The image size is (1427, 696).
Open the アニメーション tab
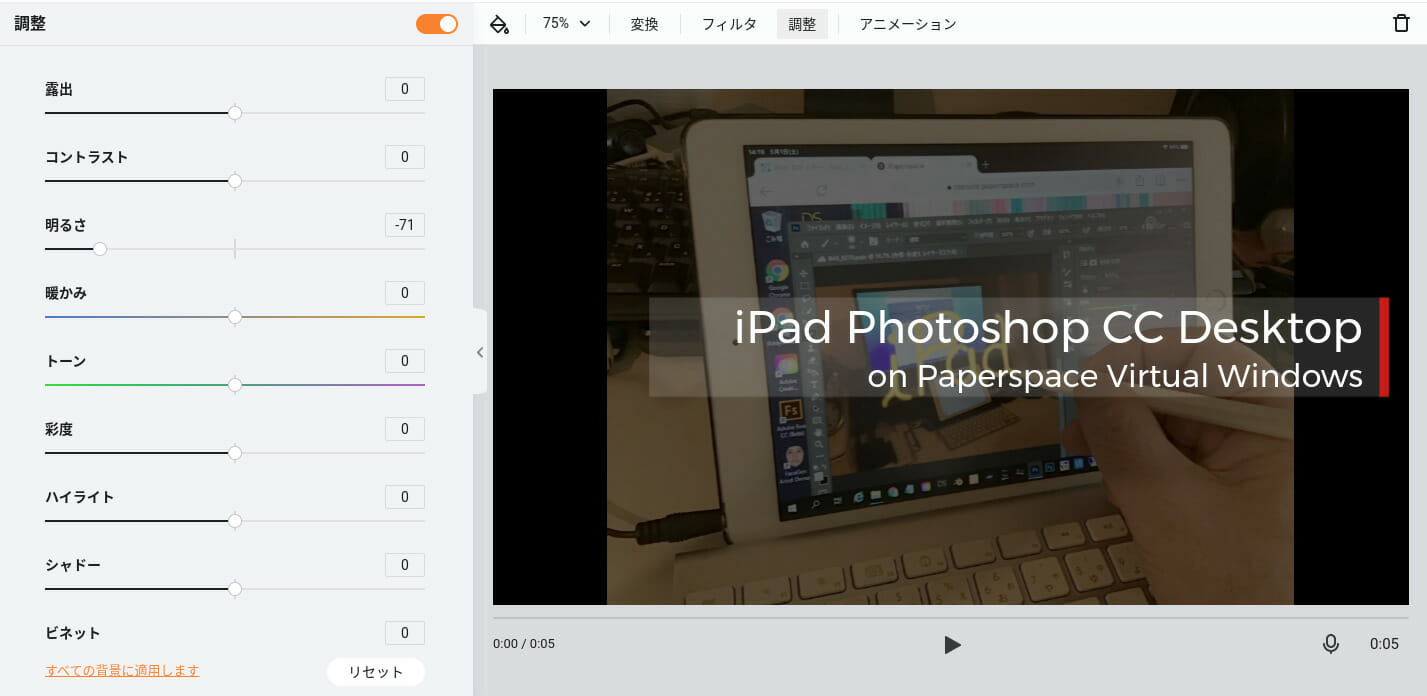[x=908, y=24]
